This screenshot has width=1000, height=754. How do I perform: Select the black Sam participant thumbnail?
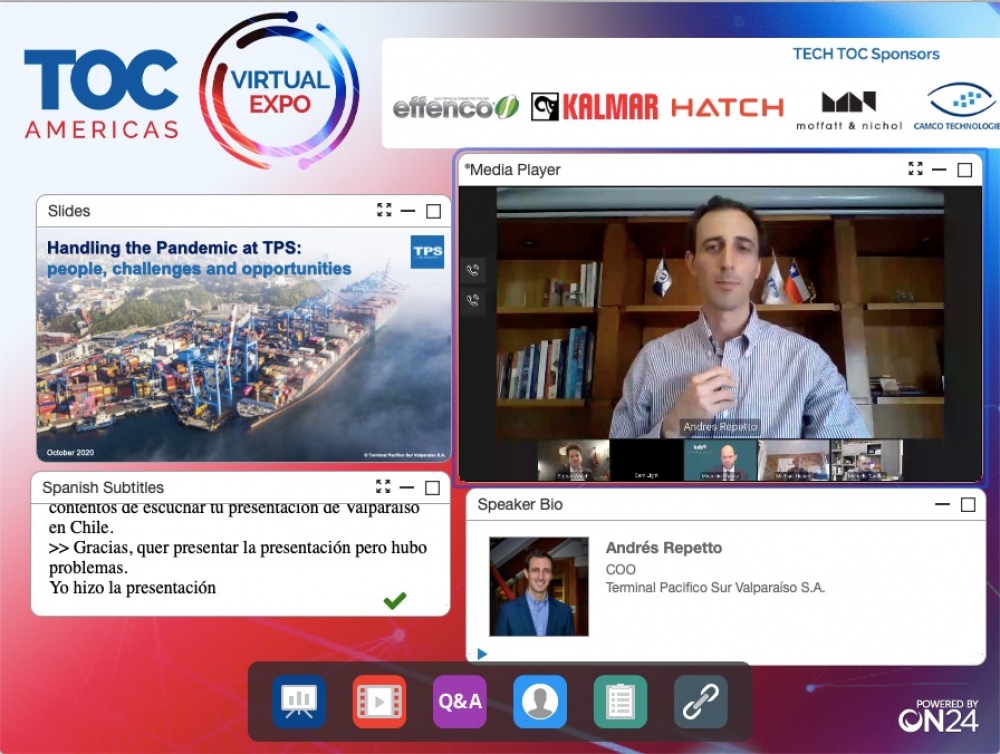click(x=646, y=460)
